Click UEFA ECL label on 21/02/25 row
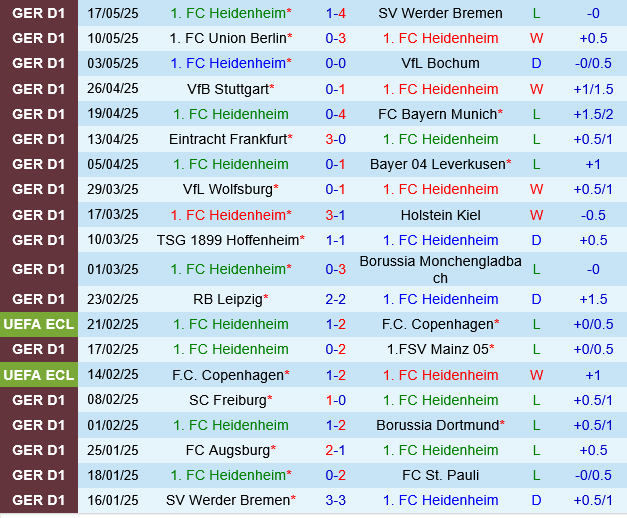This screenshot has height=518, width=627. (39, 324)
